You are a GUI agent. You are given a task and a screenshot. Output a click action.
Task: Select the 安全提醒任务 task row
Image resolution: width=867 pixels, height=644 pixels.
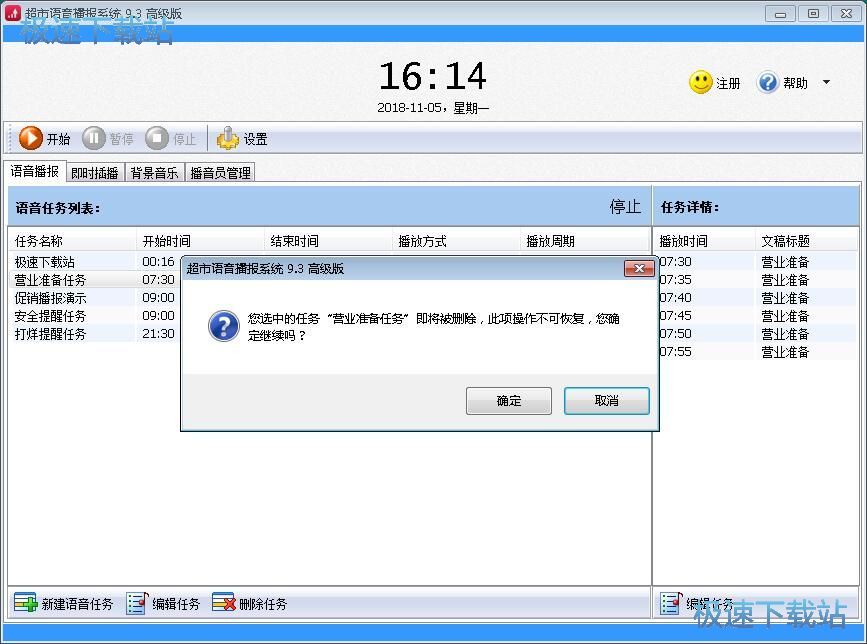[94, 316]
